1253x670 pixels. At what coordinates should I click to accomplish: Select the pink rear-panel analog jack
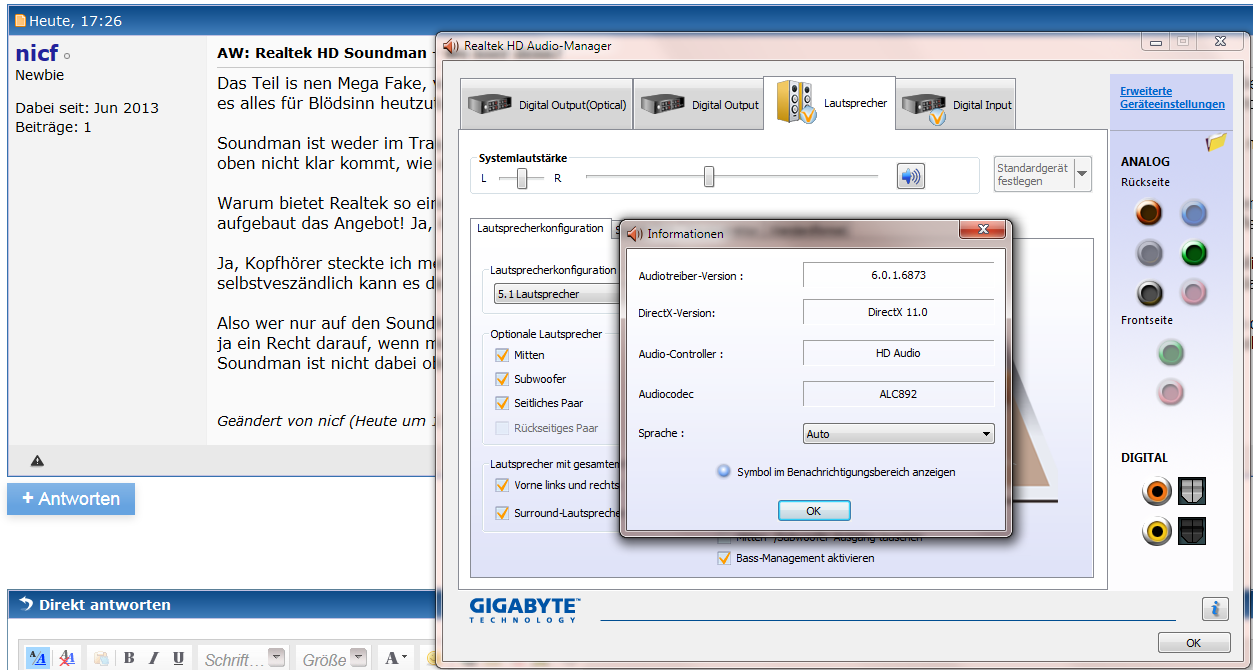pyautogui.click(x=1193, y=293)
